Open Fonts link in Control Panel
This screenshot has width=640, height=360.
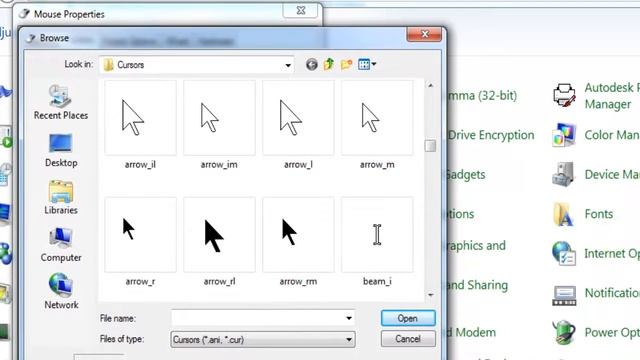pyautogui.click(x=599, y=214)
